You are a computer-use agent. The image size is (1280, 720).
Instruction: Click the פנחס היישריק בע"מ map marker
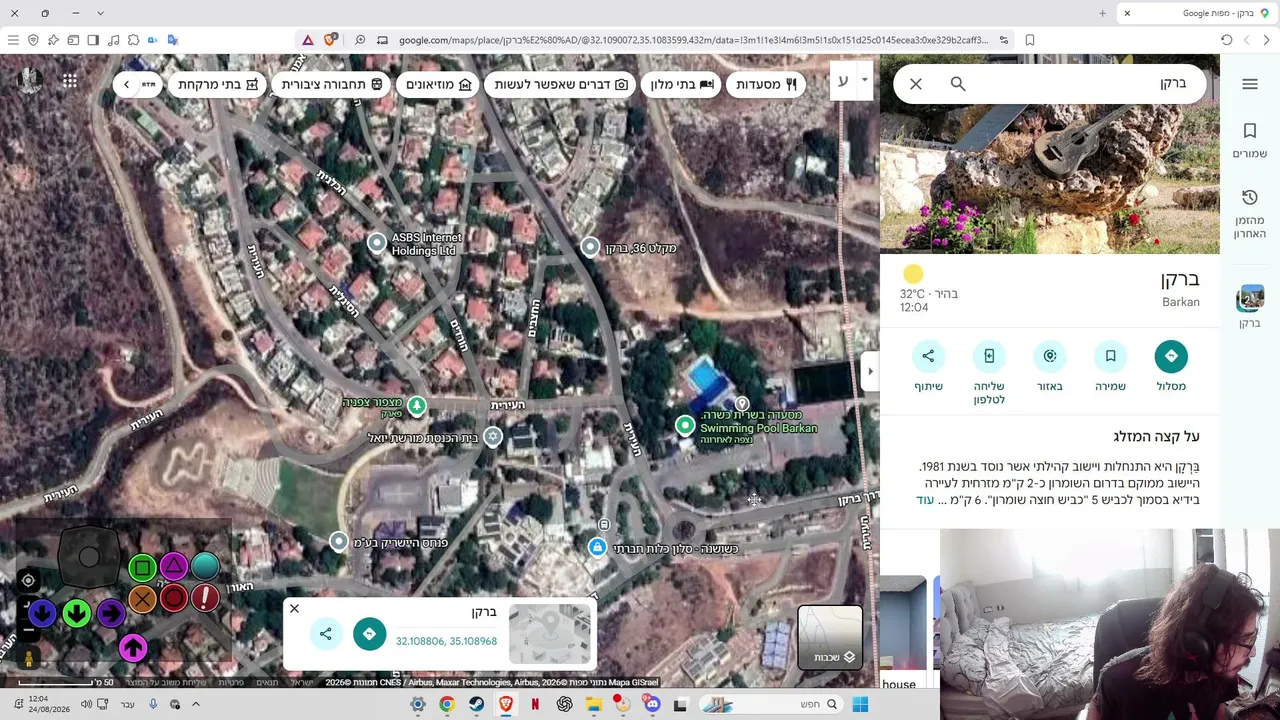(x=339, y=542)
